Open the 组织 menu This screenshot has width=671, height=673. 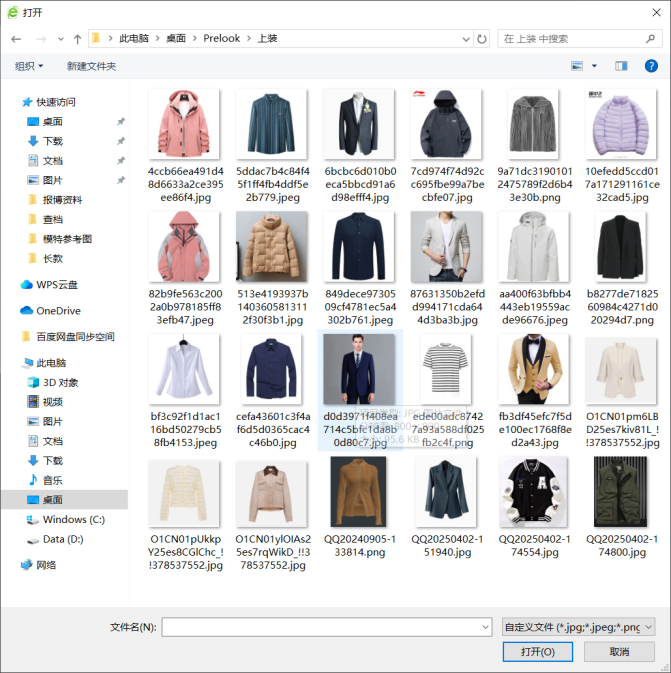click(x=29, y=66)
